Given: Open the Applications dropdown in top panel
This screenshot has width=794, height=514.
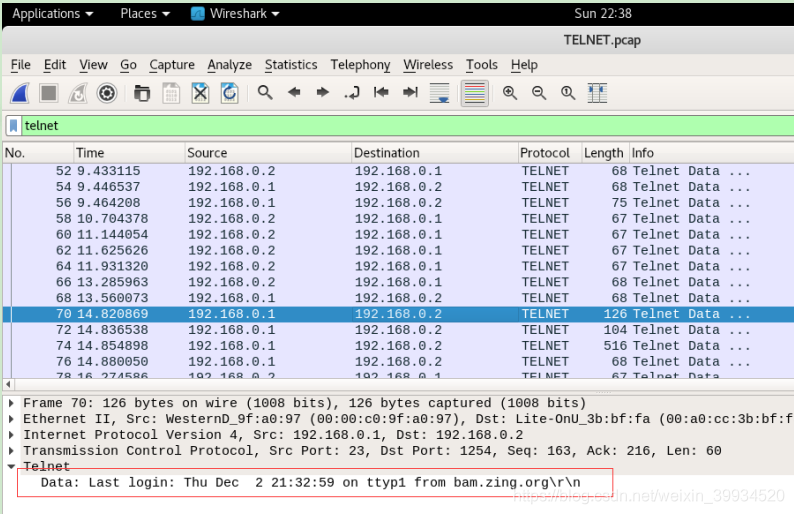Looking at the screenshot, I should [53, 14].
